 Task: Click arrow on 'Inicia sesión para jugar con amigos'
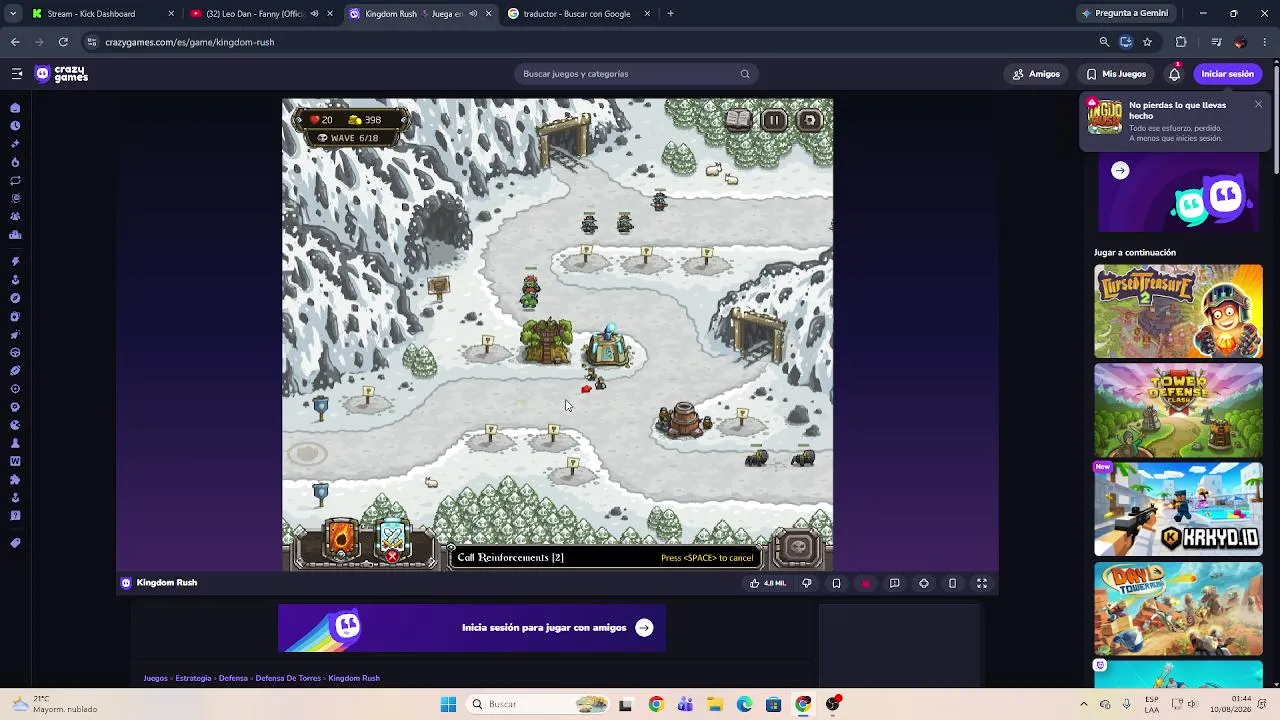click(x=644, y=628)
